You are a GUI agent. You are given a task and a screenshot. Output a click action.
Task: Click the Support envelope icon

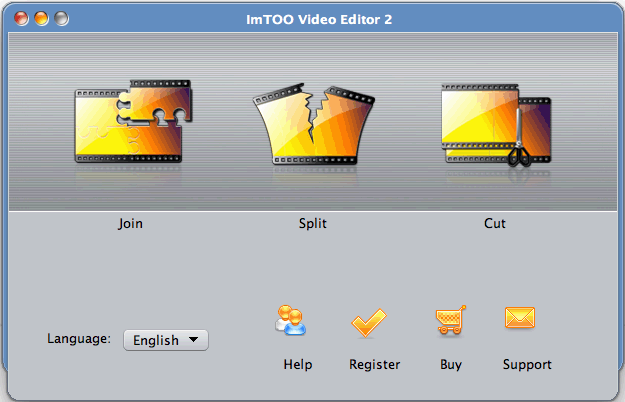pos(520,318)
